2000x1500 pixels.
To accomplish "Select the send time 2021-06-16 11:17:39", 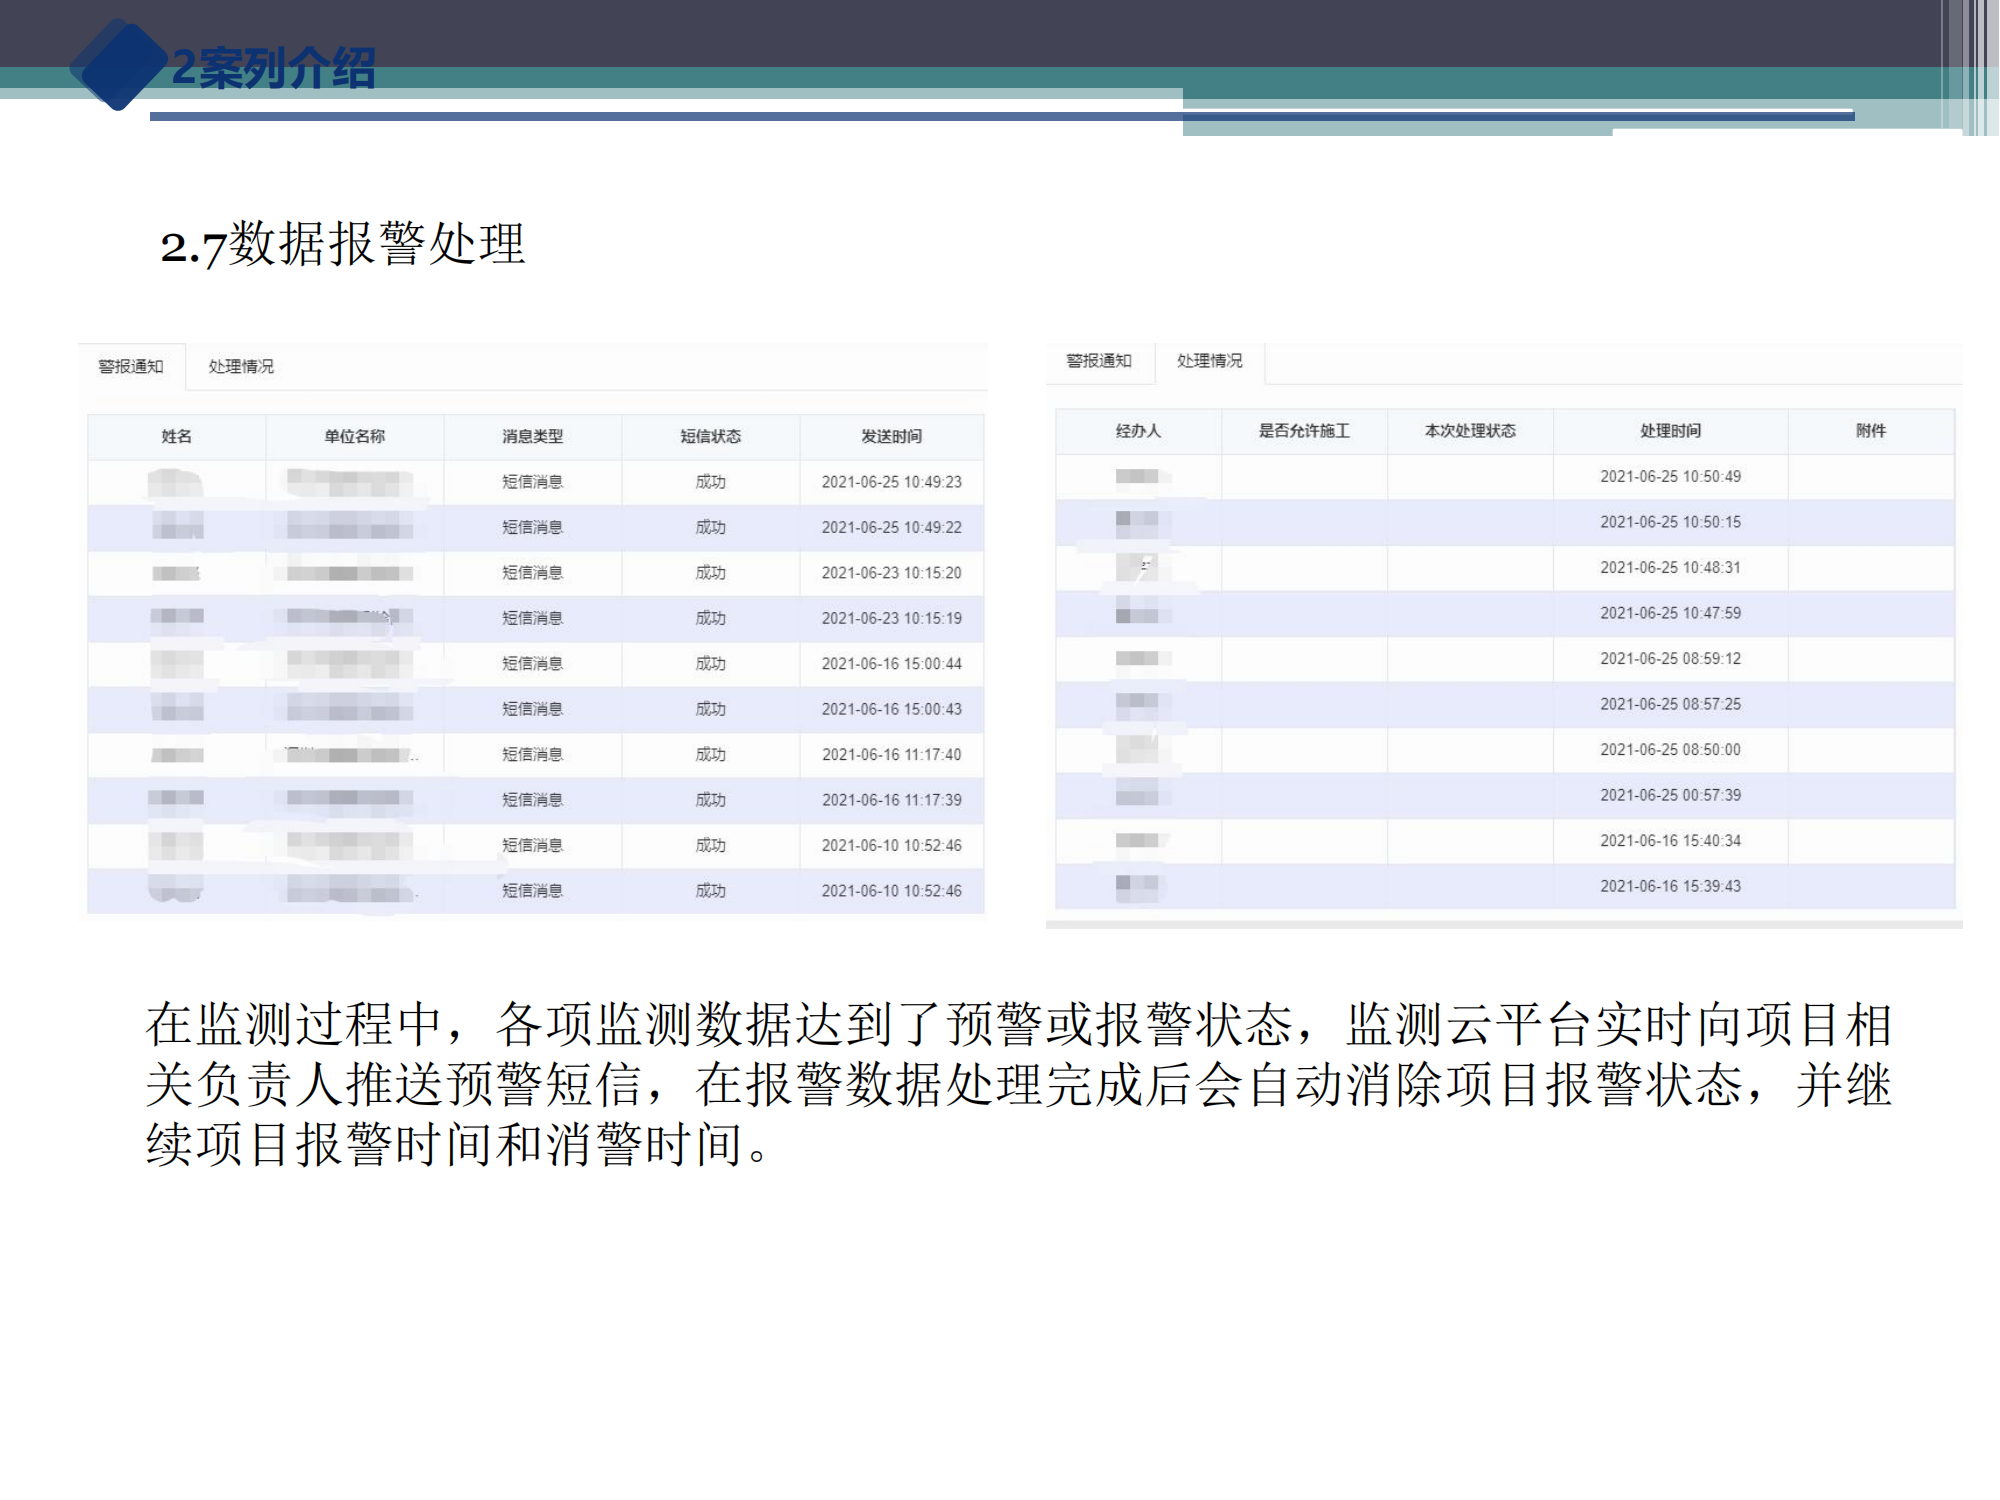I will coord(892,800).
